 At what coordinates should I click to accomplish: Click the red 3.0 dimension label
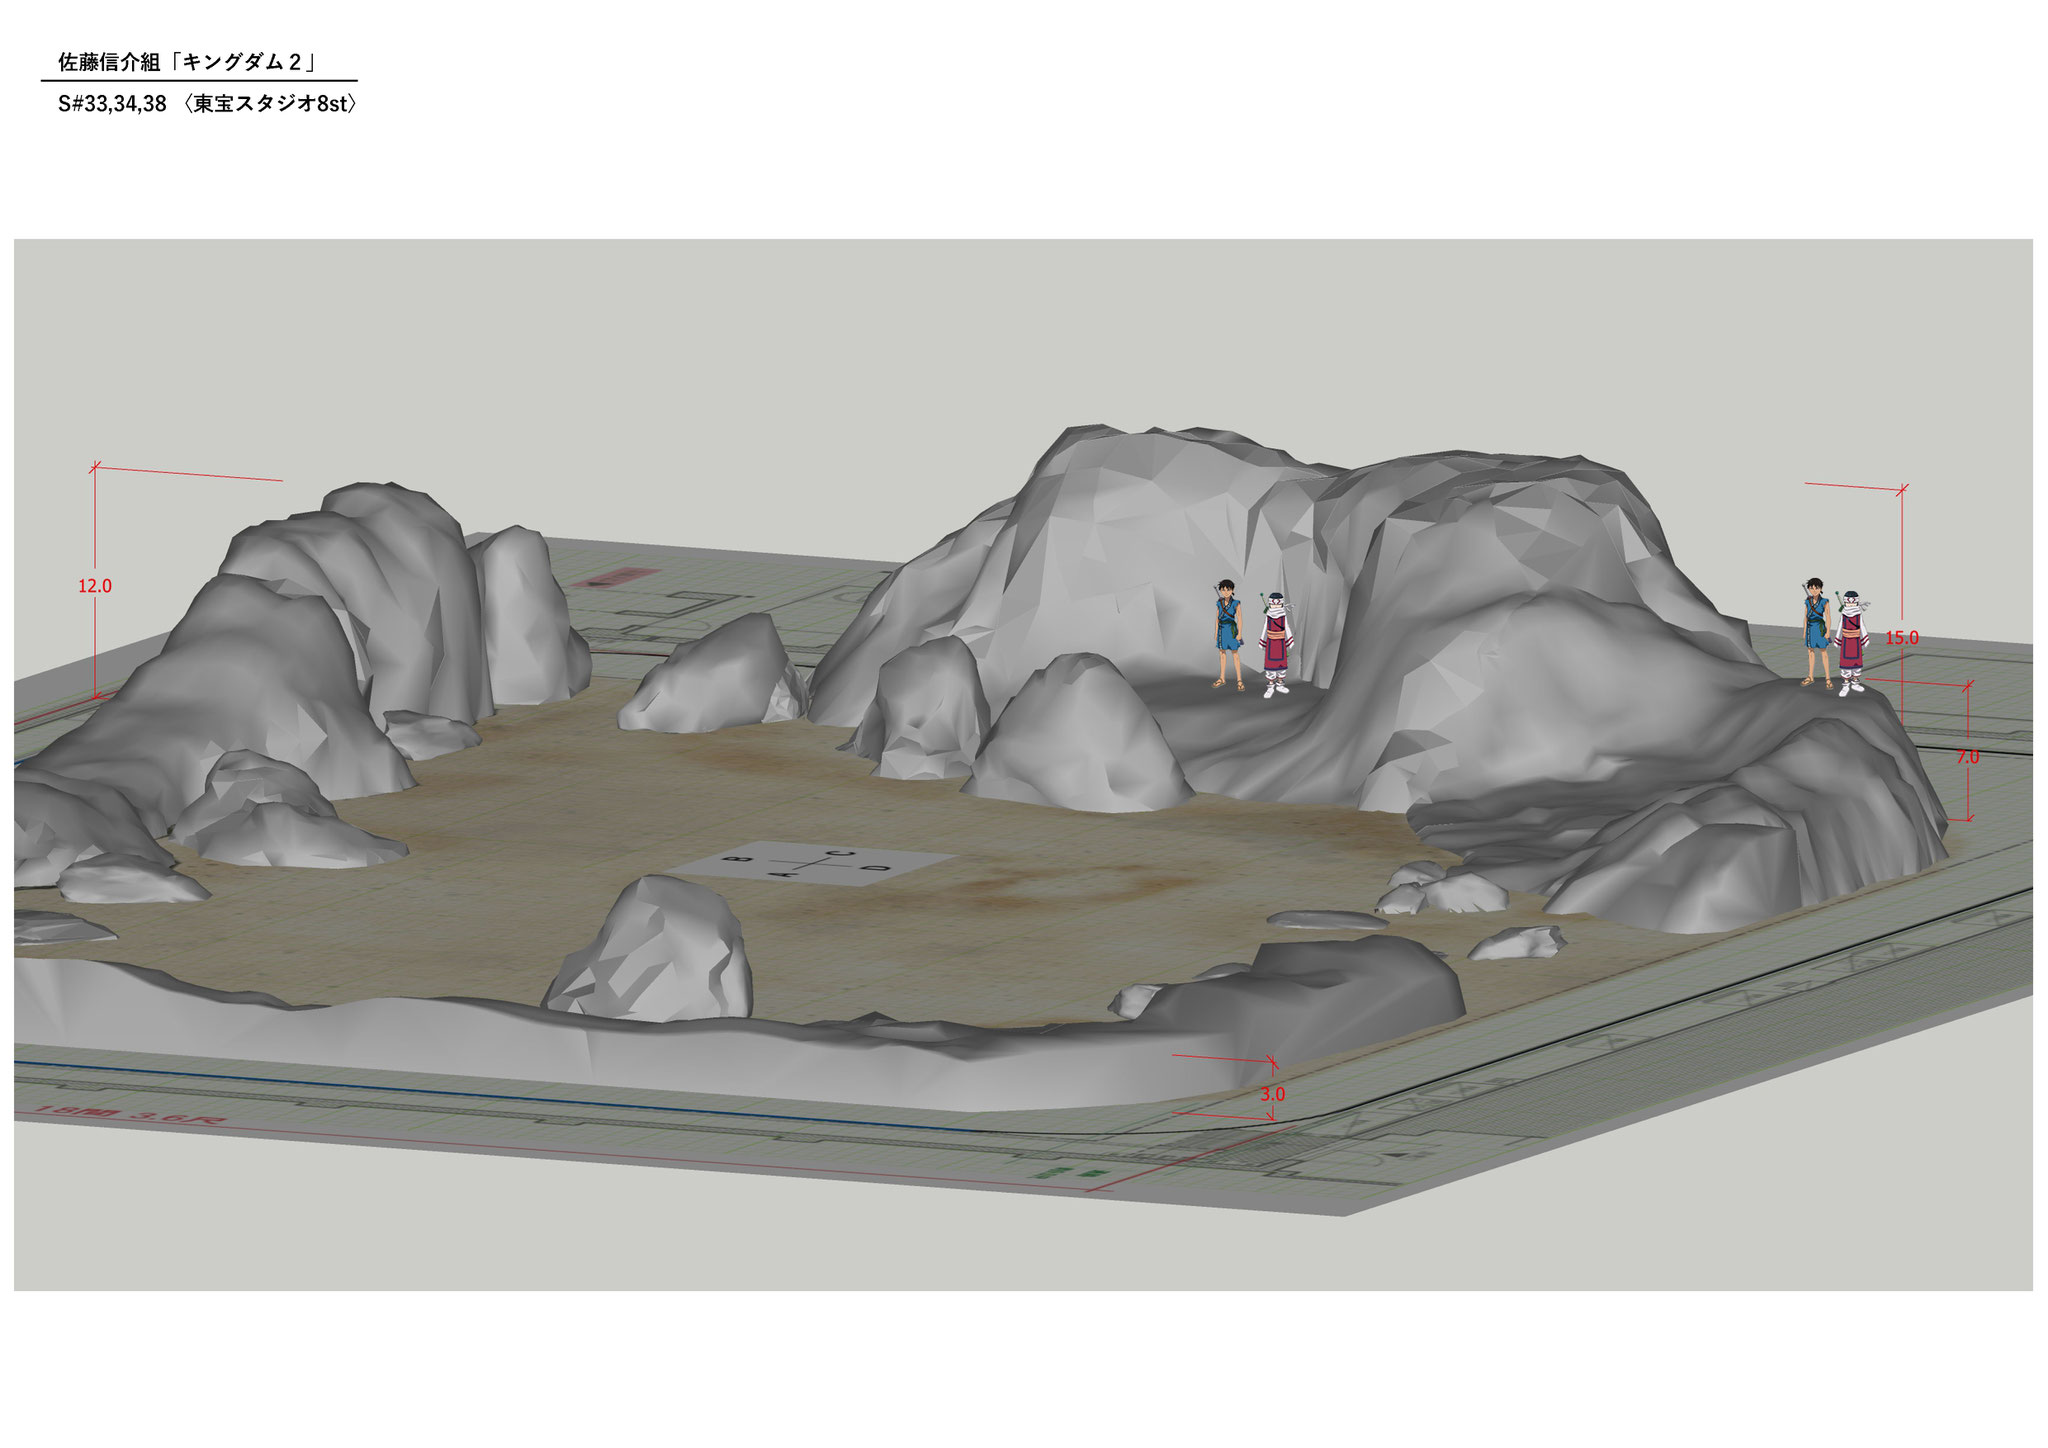[x=1271, y=1094]
